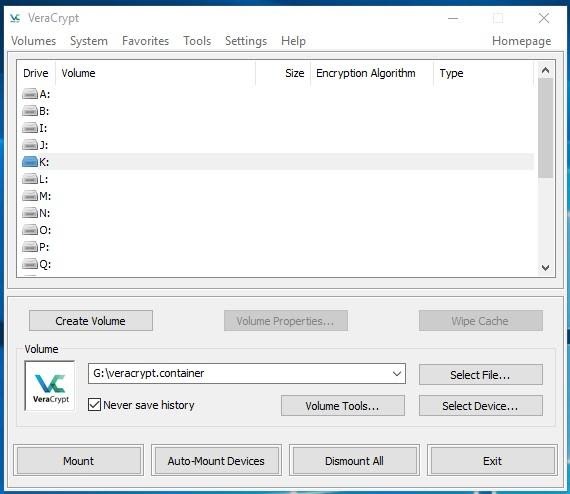Select the P: drive icon

(x=30, y=247)
